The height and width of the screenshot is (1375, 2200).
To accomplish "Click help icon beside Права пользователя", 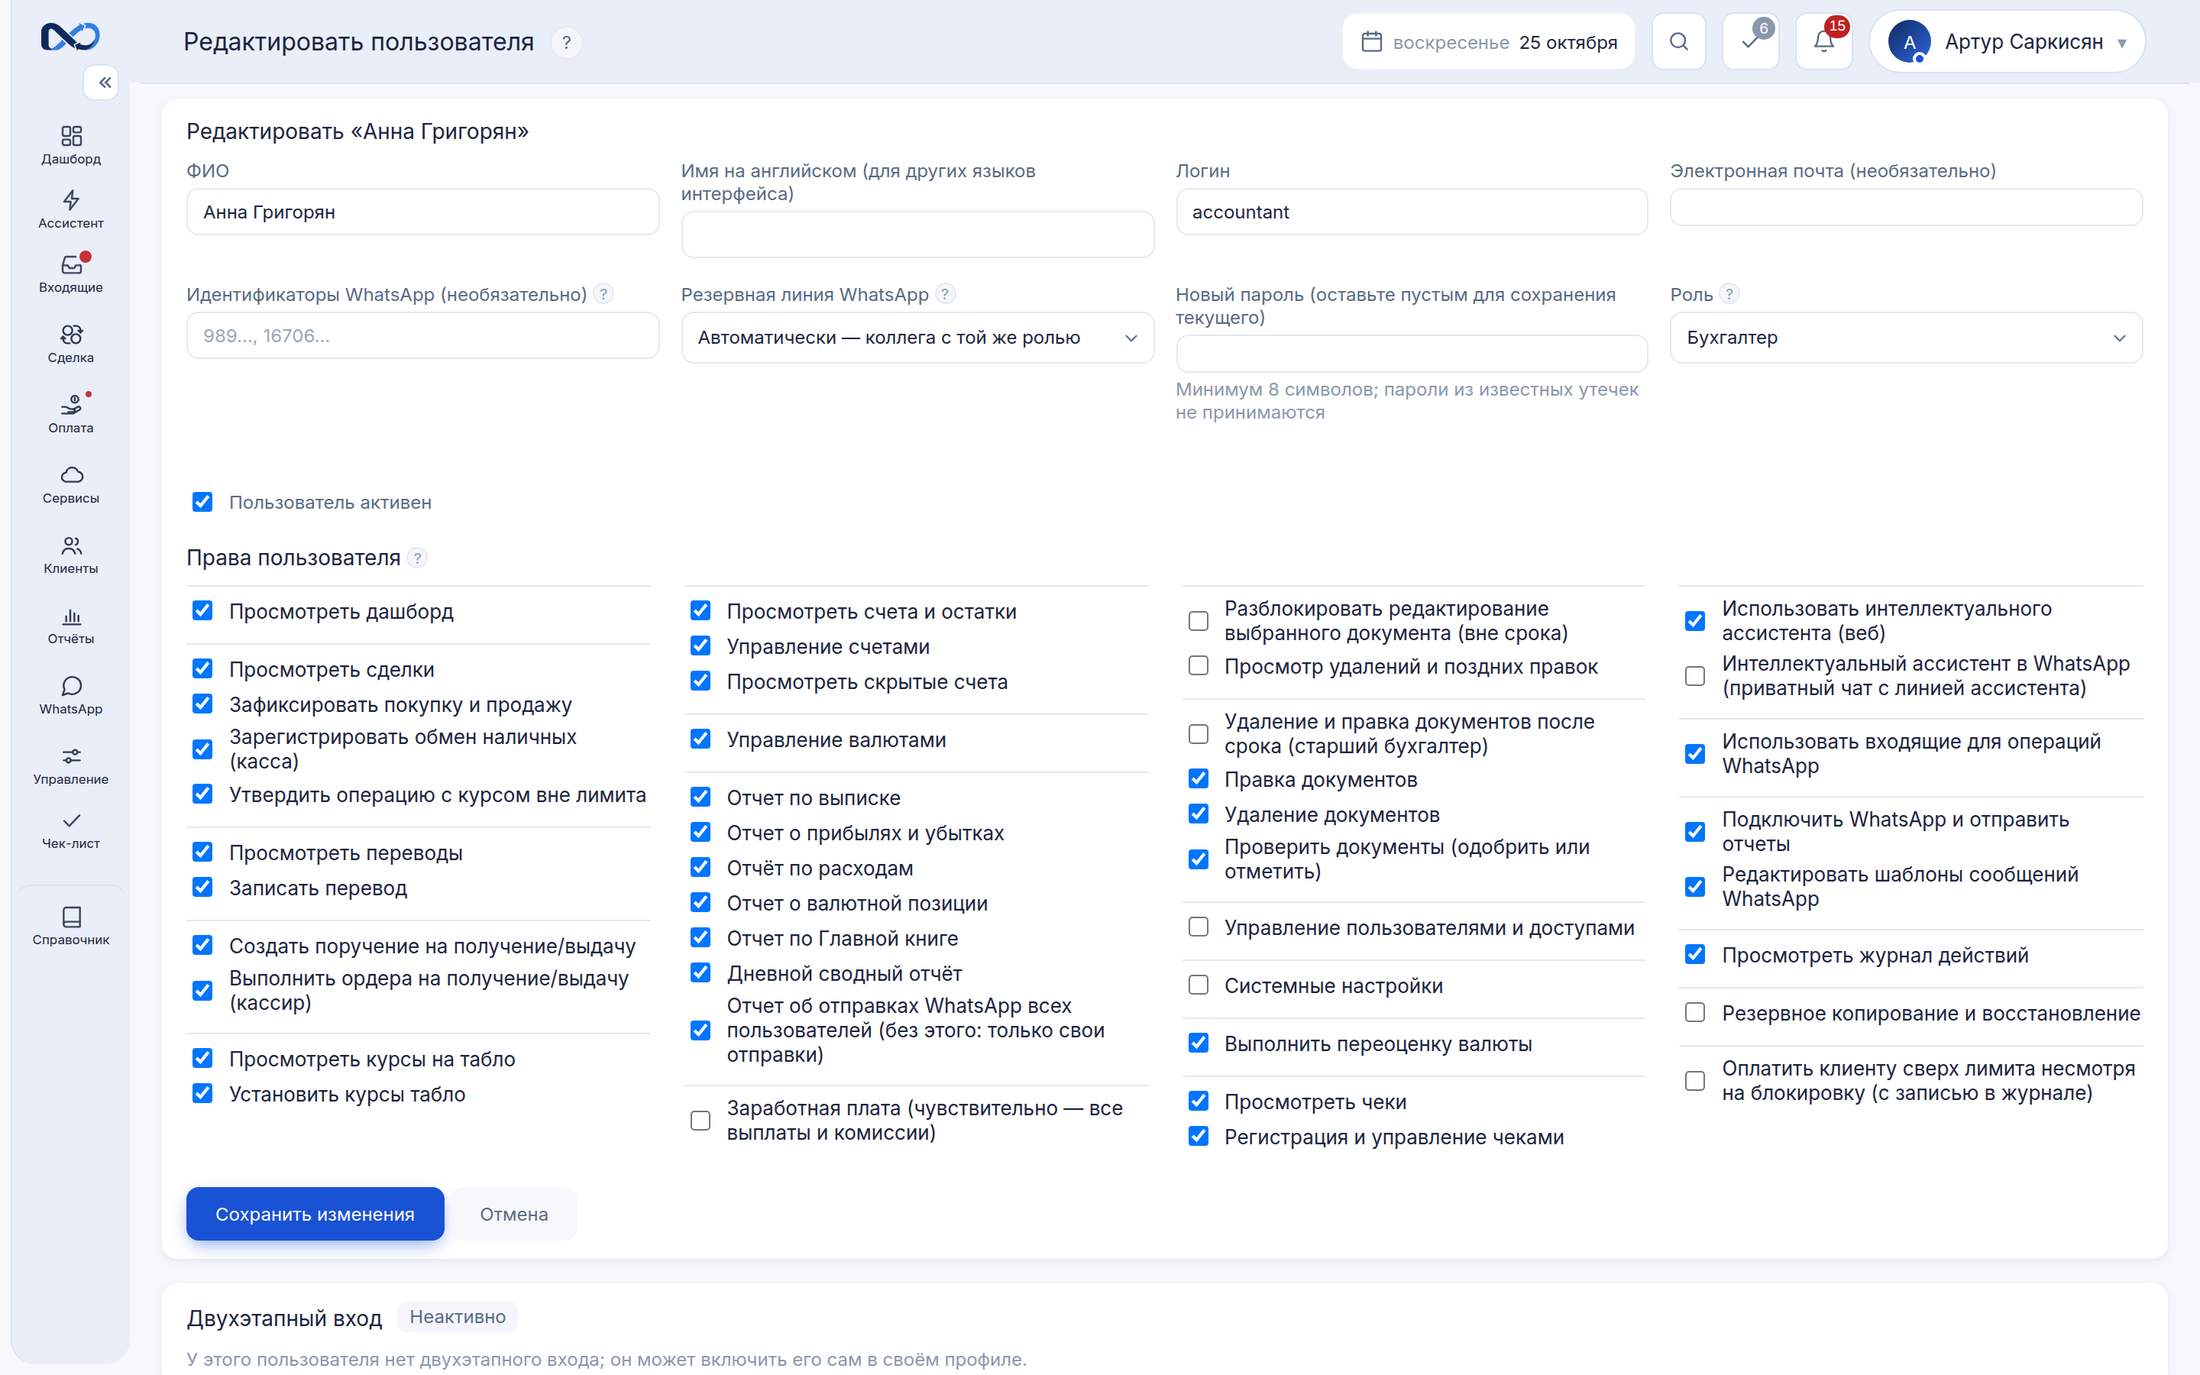I will click(418, 558).
